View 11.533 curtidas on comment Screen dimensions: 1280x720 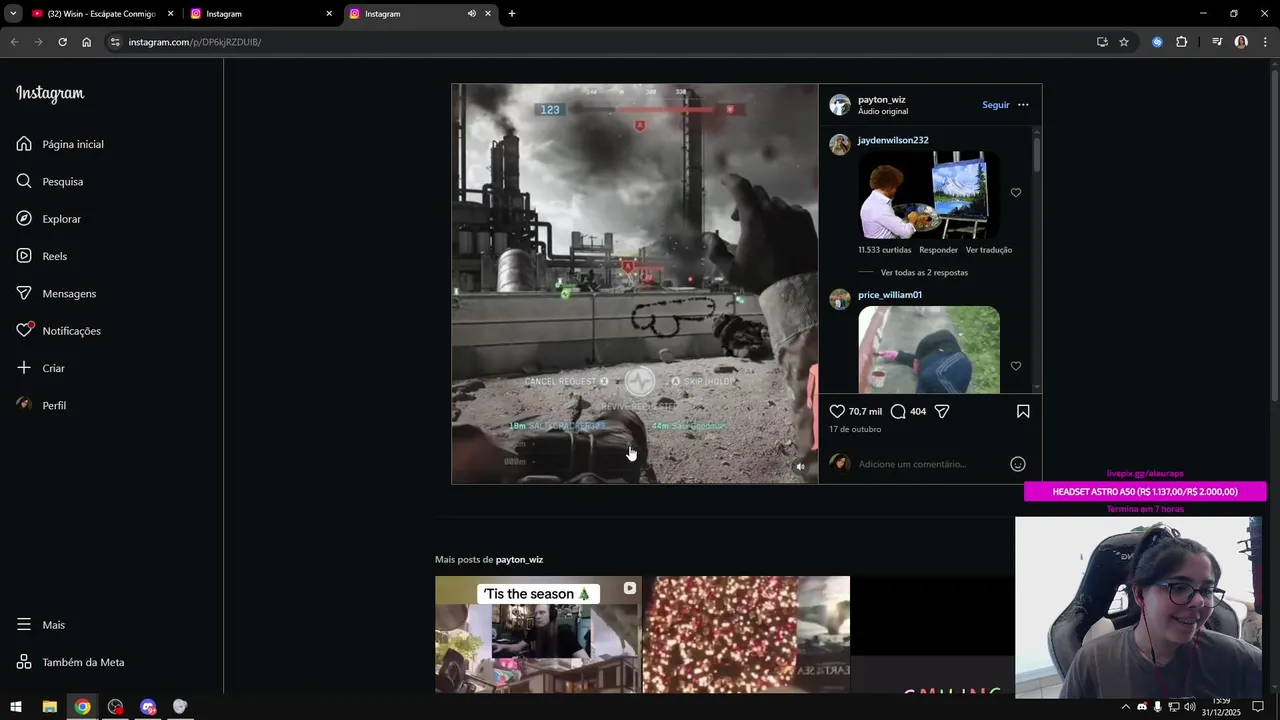point(884,250)
